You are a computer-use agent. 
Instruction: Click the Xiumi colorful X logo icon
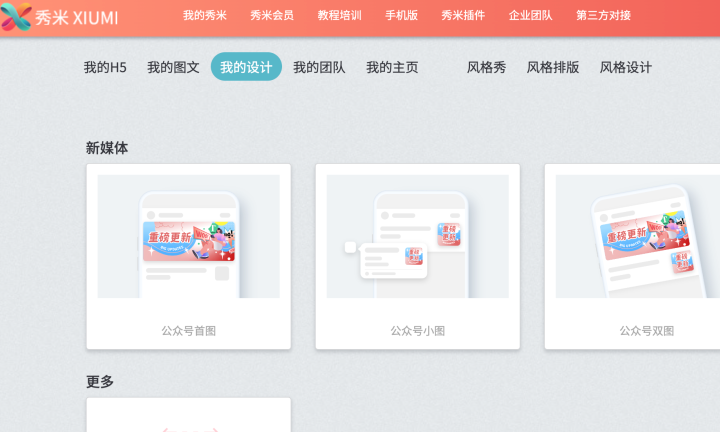pyautogui.click(x=16, y=17)
